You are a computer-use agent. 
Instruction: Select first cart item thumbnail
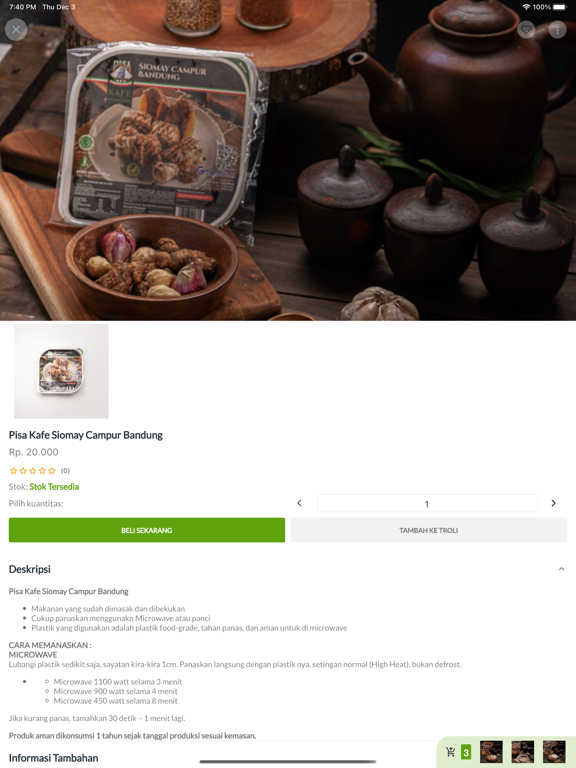491,752
